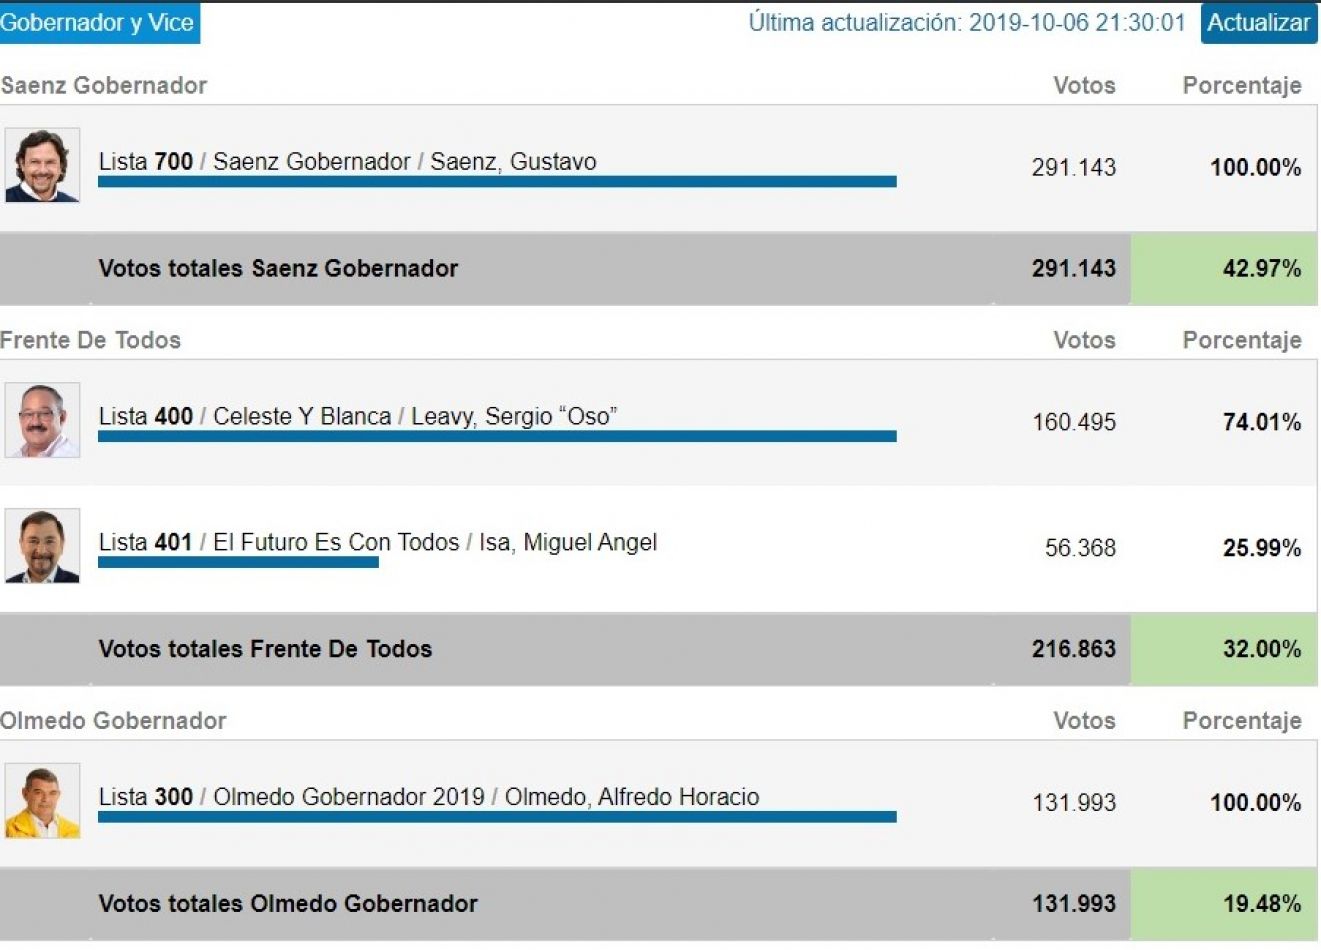
Task: Click the Lista 300 vote progress bar
Action: 497,817
